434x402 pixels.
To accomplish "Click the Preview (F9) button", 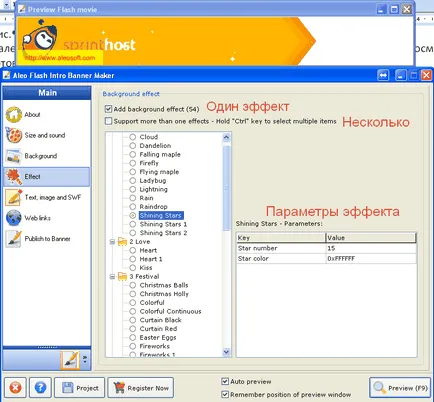I will (400, 388).
